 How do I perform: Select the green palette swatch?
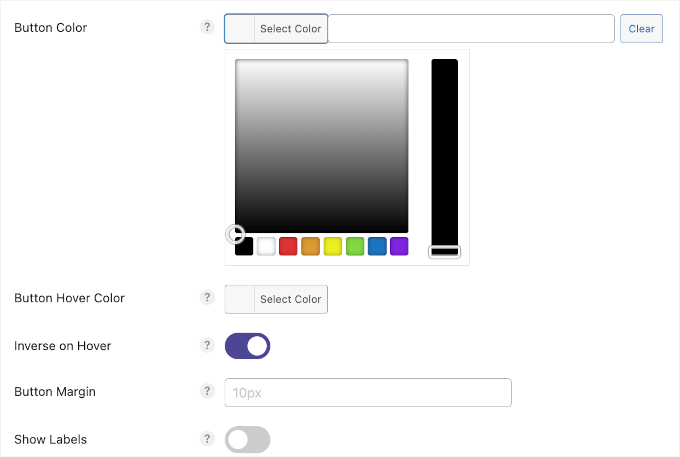(355, 246)
